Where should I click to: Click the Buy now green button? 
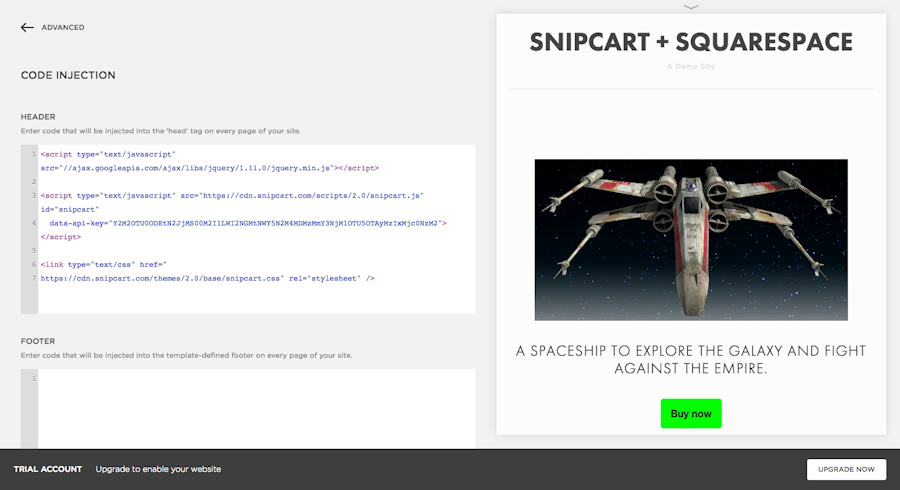pyautogui.click(x=691, y=414)
